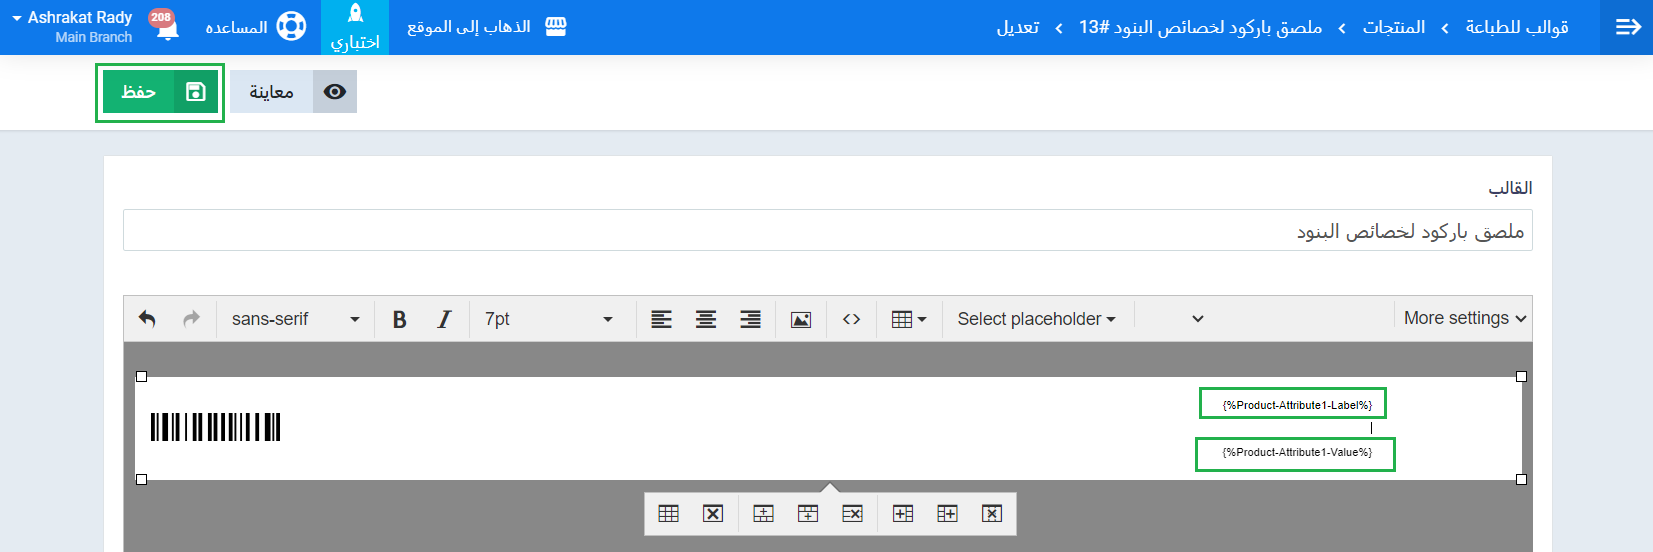Open the source code view

pos(851,319)
